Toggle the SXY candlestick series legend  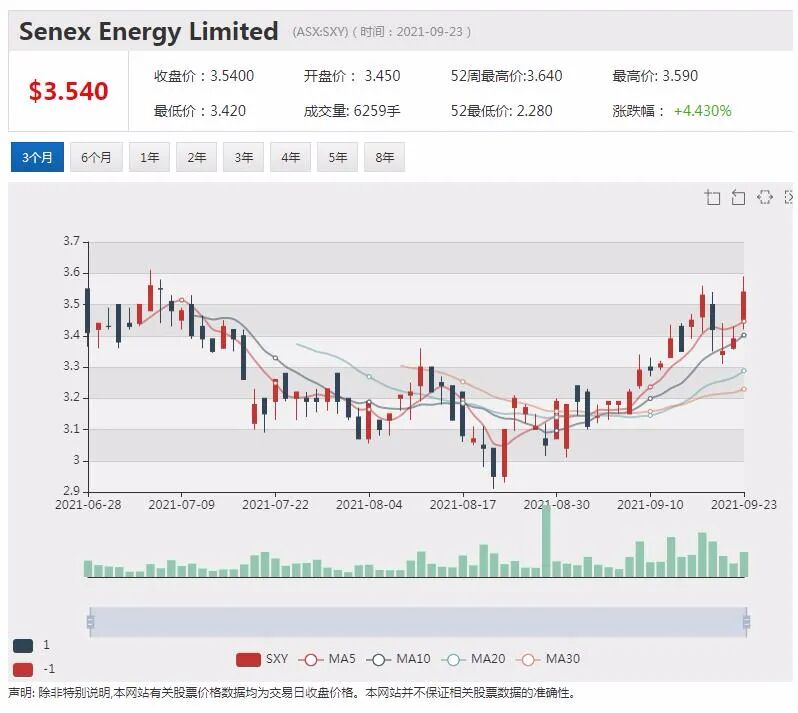(262, 659)
